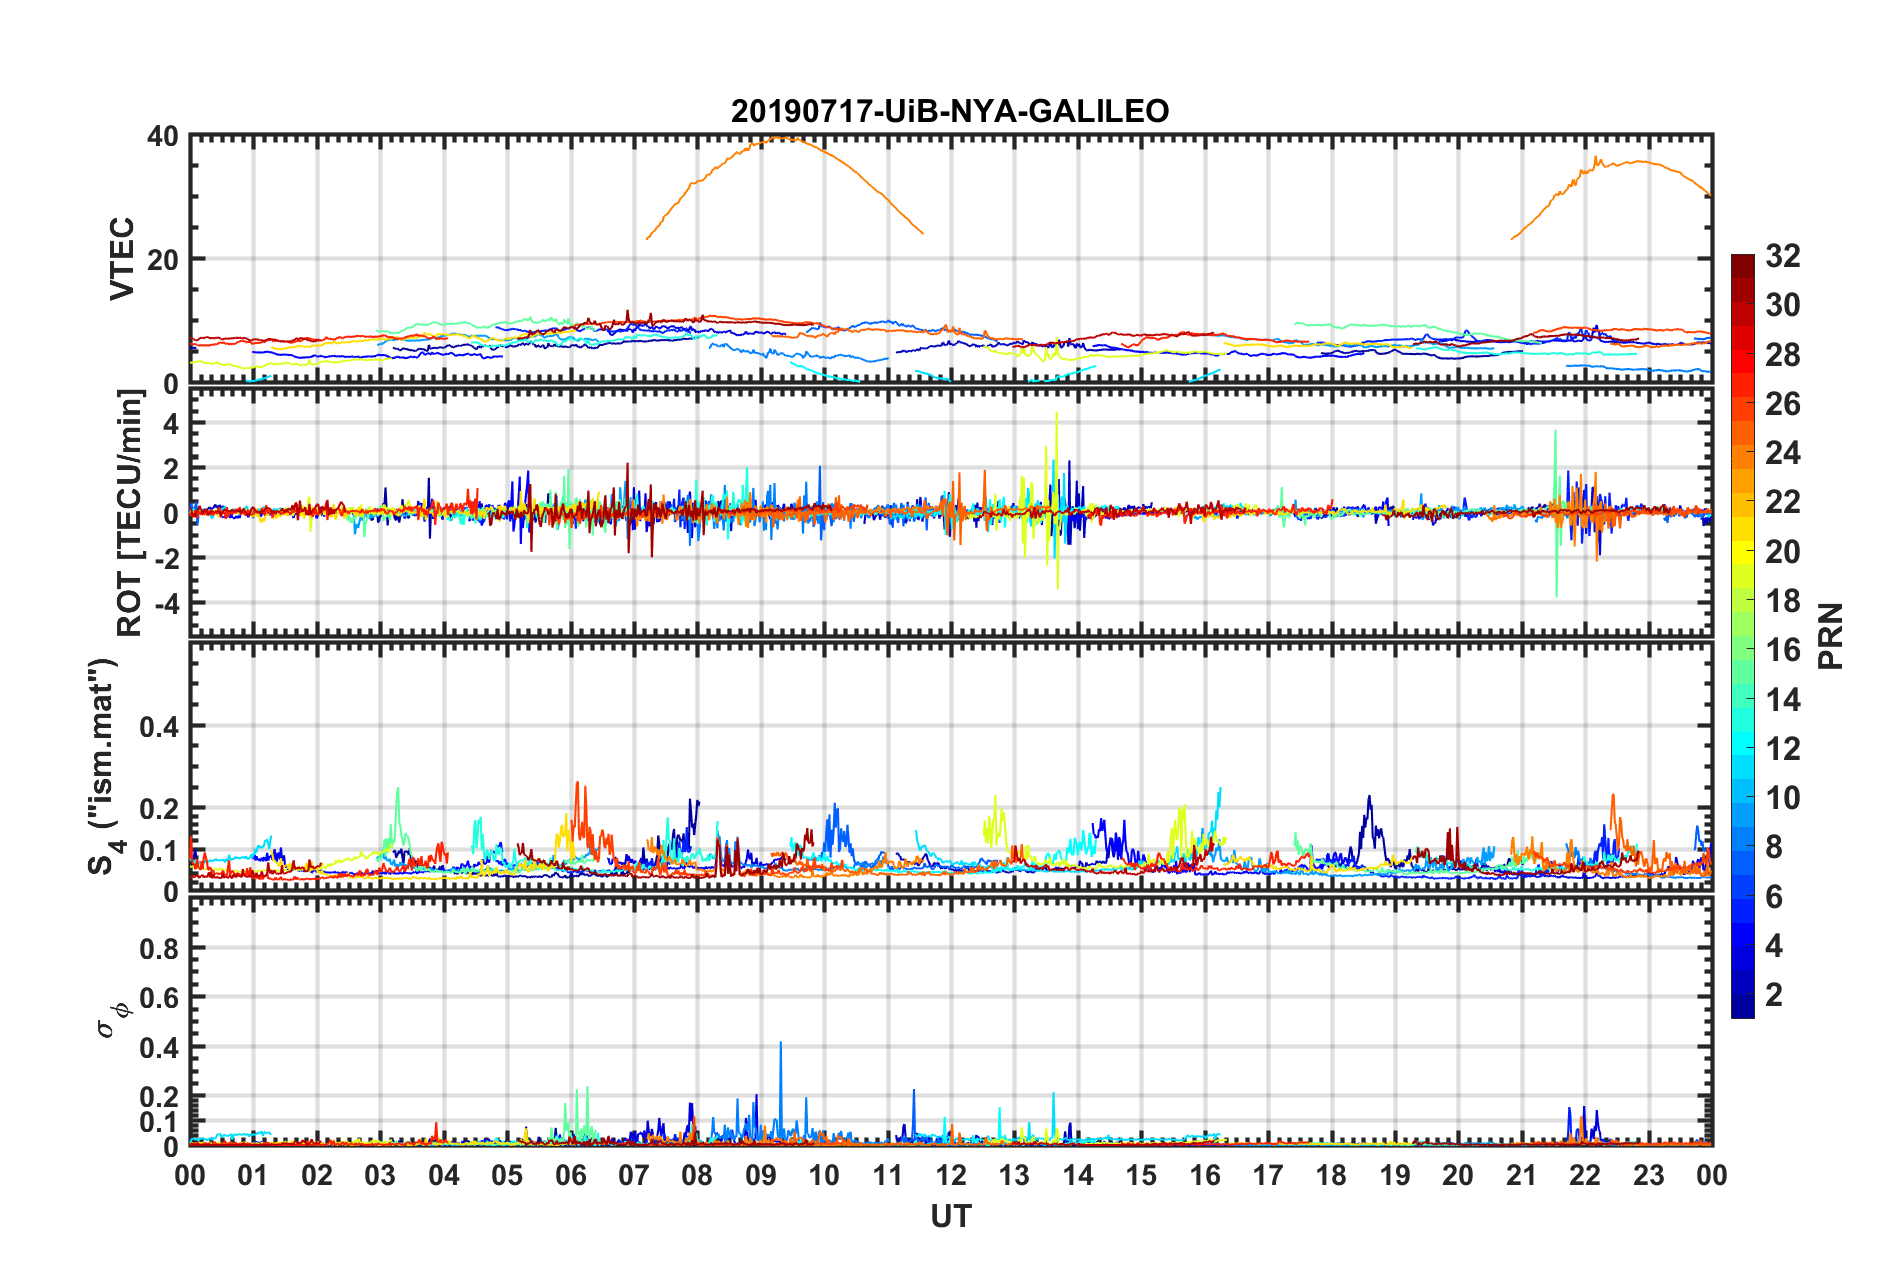Image resolution: width=1902 pixels, height=1272 pixels.
Task: Click the PRN colorbar scale
Action: (1743, 636)
